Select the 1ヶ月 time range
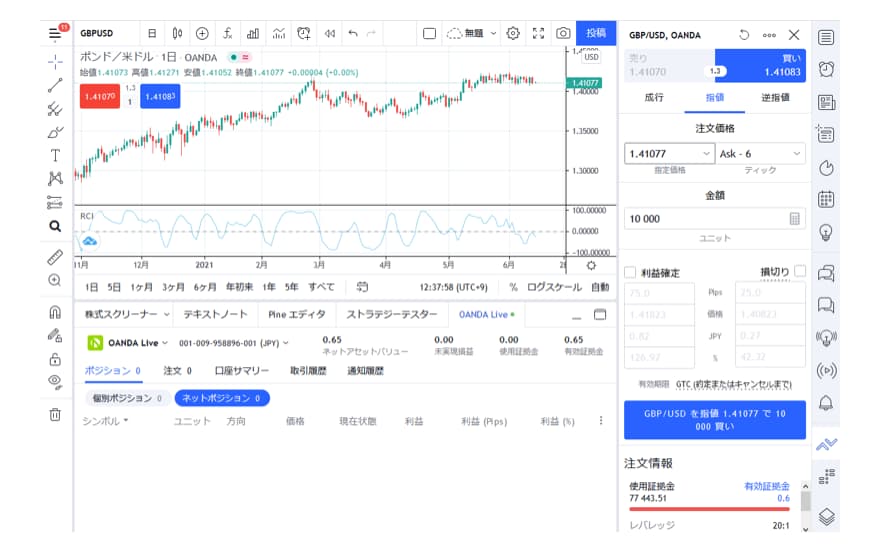This screenshot has height=554, width=880. (141, 287)
